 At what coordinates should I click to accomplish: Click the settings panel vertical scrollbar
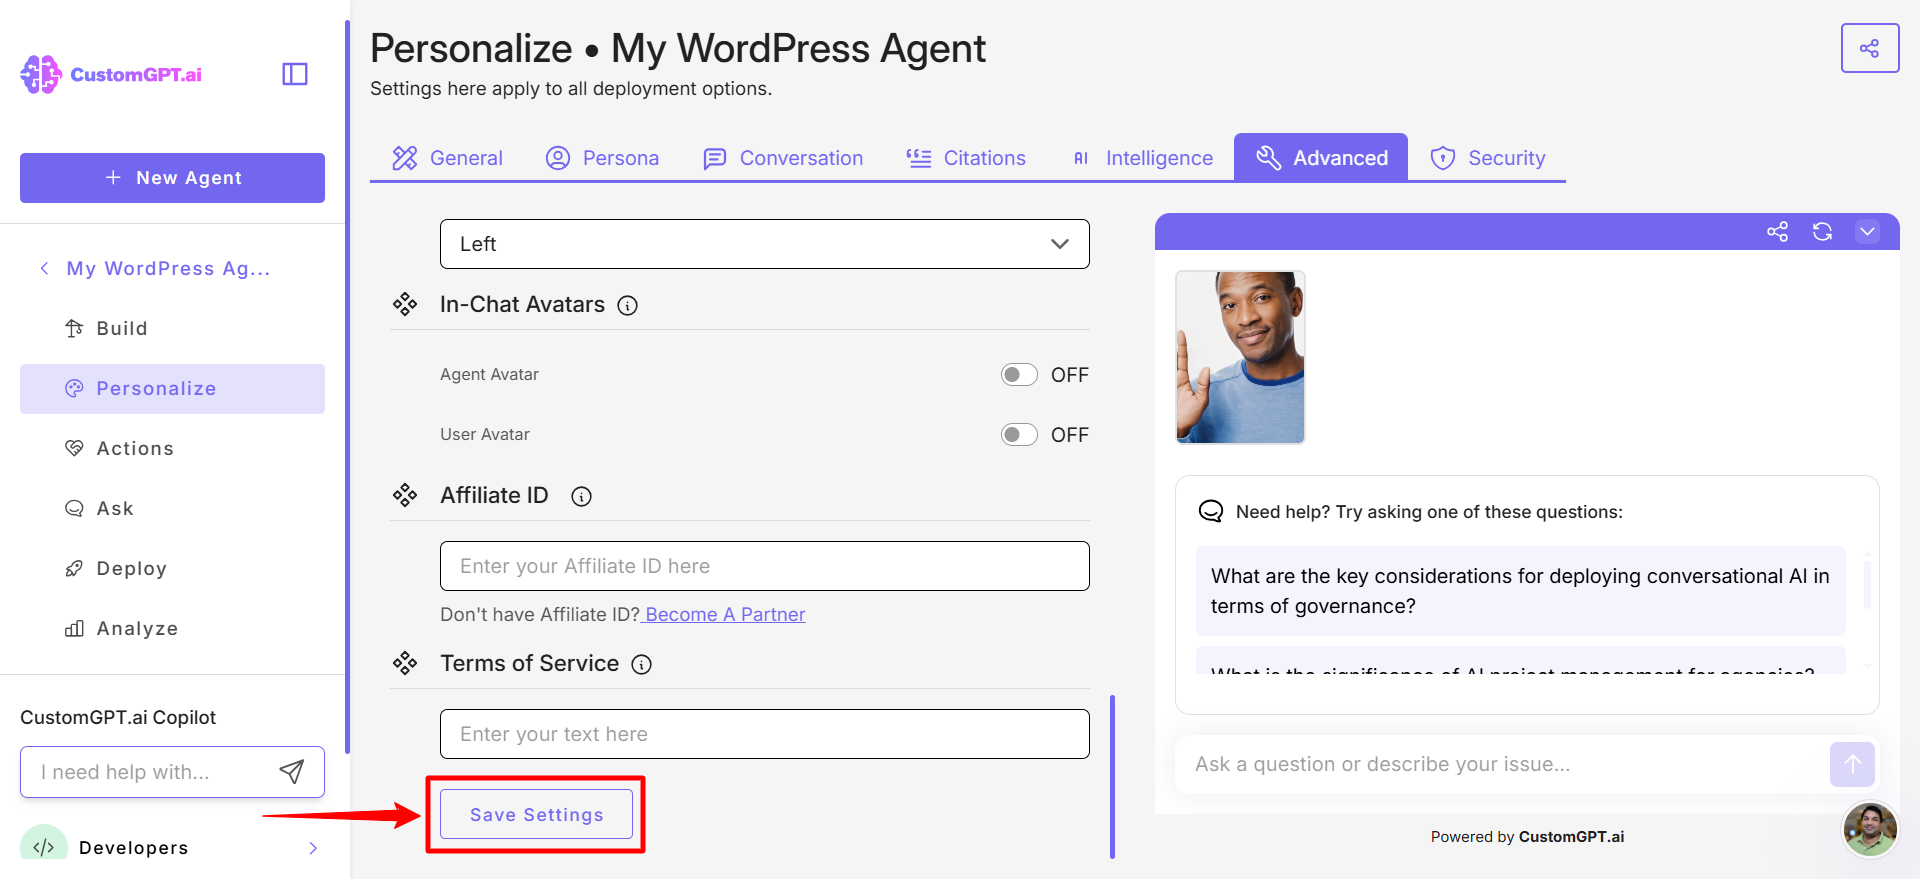point(1112,776)
